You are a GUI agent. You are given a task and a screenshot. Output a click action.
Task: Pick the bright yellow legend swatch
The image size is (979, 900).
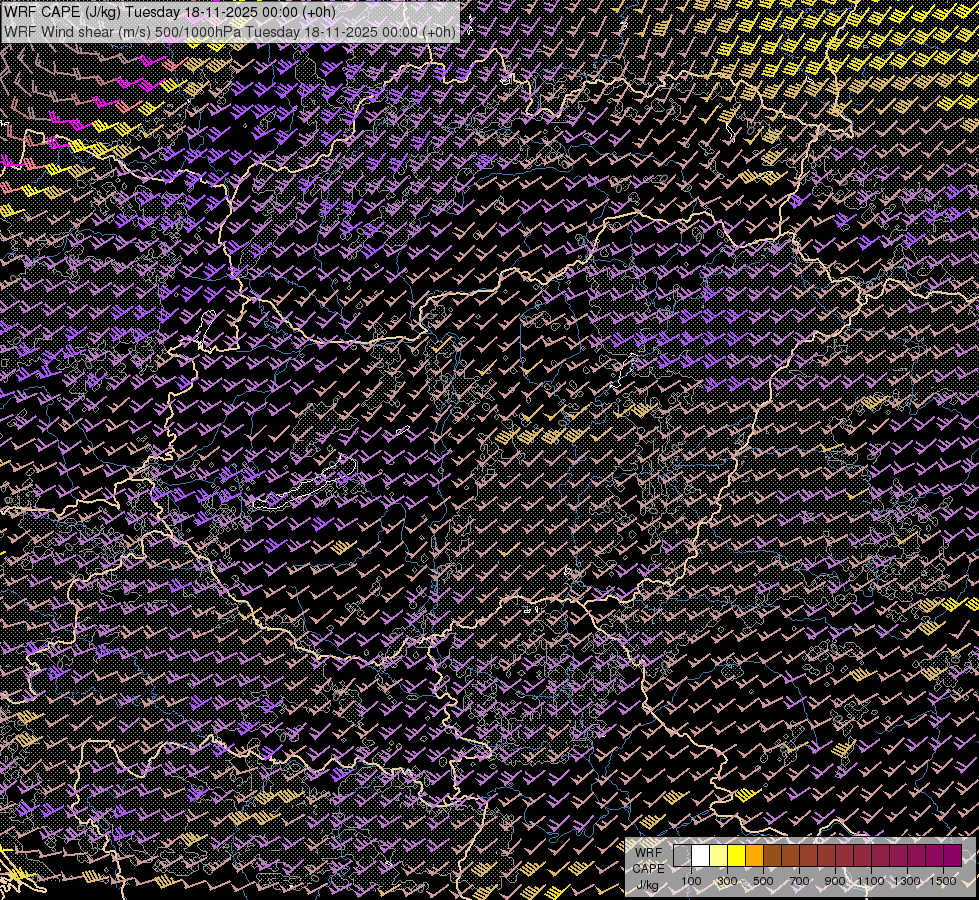(736, 856)
